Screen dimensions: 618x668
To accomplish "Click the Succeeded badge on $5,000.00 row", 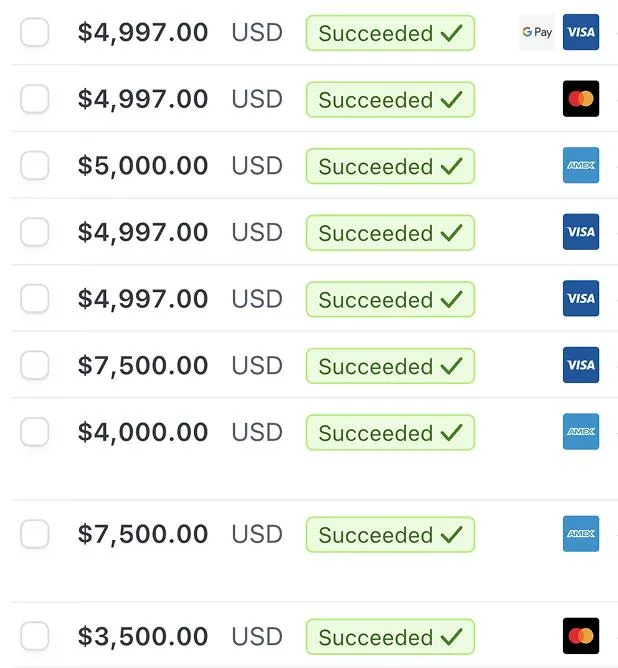I will [390, 166].
